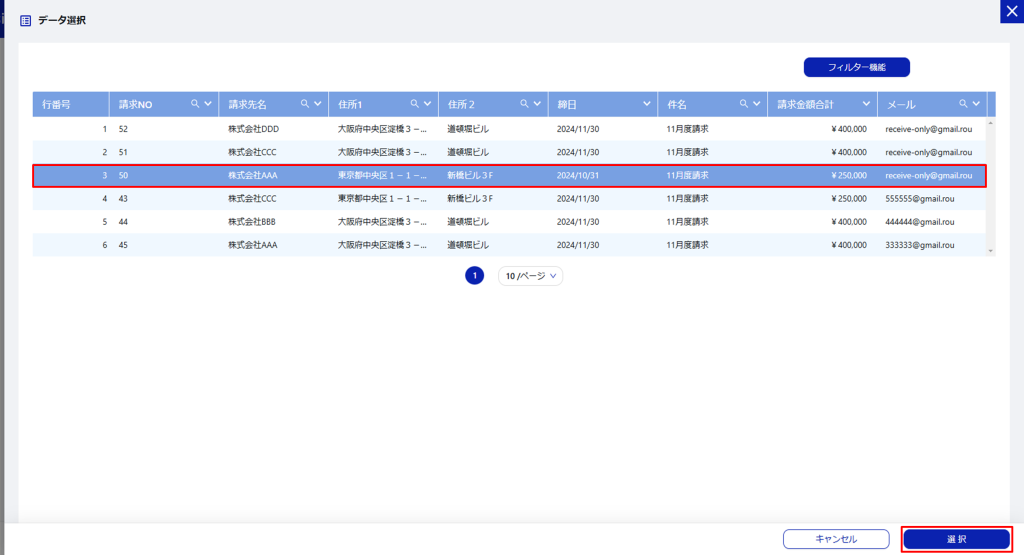Go to pagination page 1
The image size is (1024, 555).
click(474, 276)
